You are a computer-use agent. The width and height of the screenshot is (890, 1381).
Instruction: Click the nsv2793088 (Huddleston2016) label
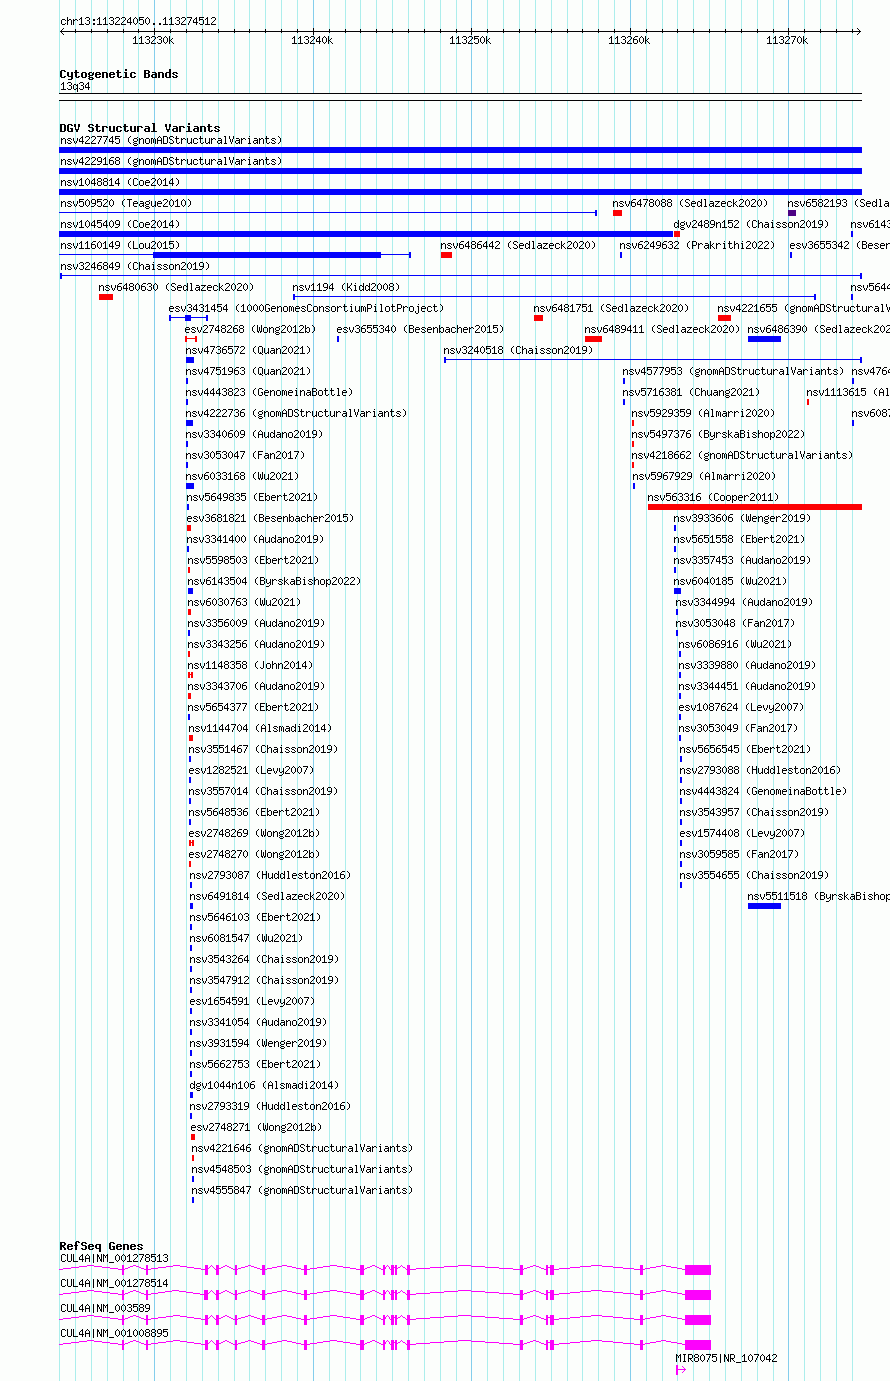[761, 770]
